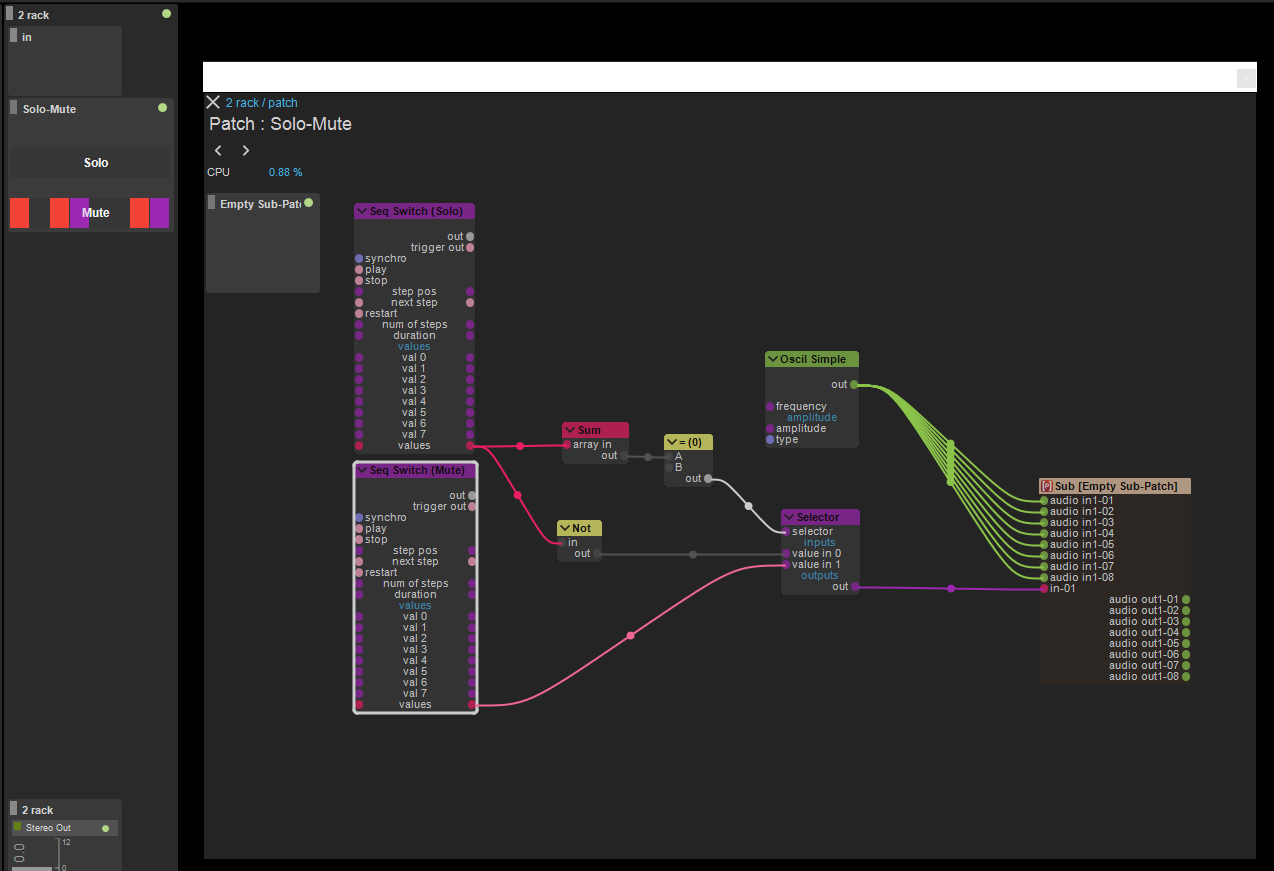
Task: Collapse the Seq Switch (Solo) module
Action: point(362,212)
